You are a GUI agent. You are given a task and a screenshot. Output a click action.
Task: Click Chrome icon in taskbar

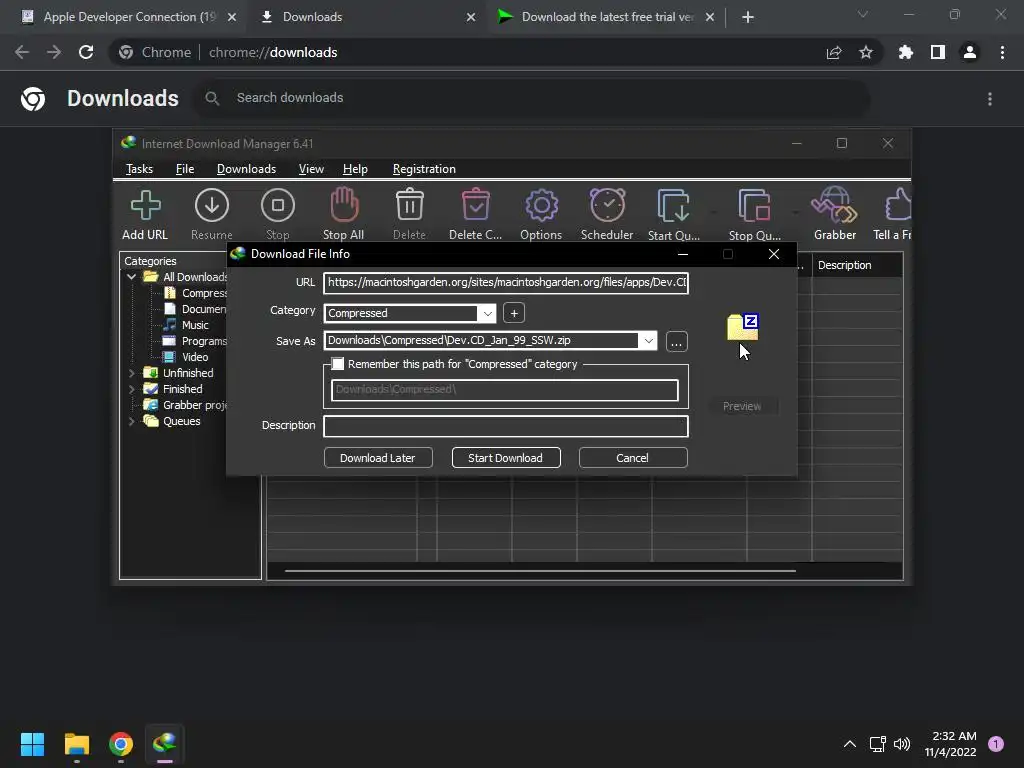[x=121, y=744]
